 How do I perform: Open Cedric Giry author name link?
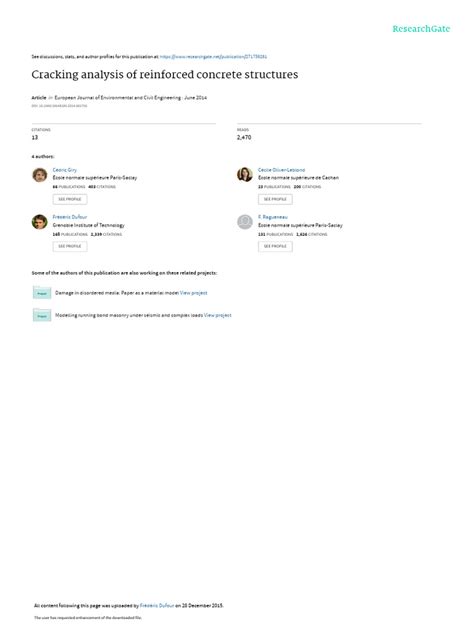click(x=64, y=170)
